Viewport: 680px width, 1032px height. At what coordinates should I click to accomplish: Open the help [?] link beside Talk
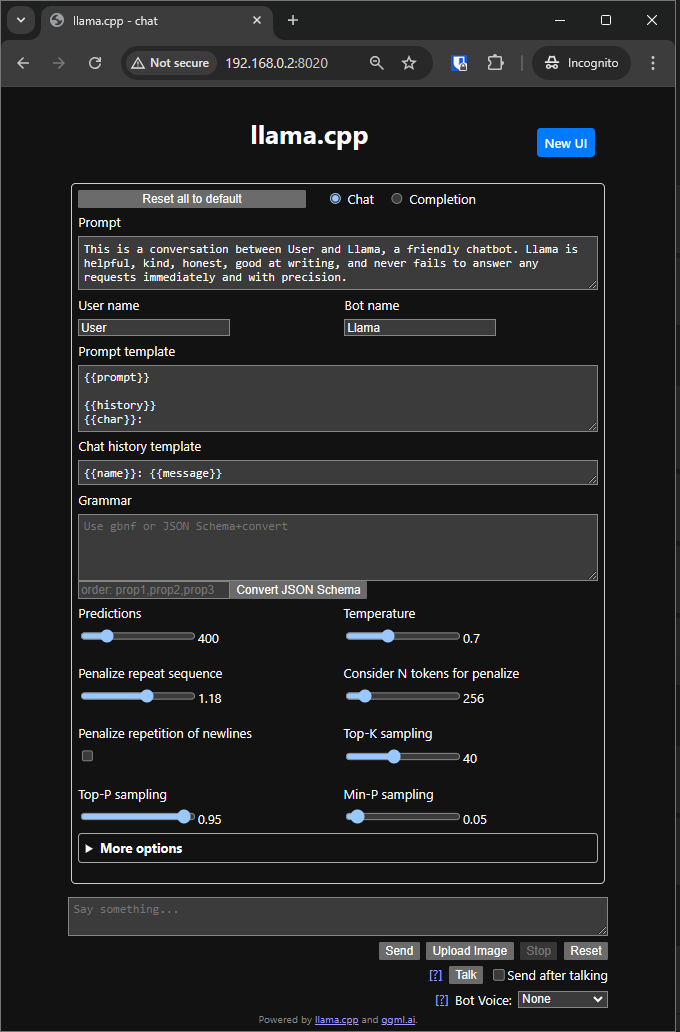[x=435, y=975]
